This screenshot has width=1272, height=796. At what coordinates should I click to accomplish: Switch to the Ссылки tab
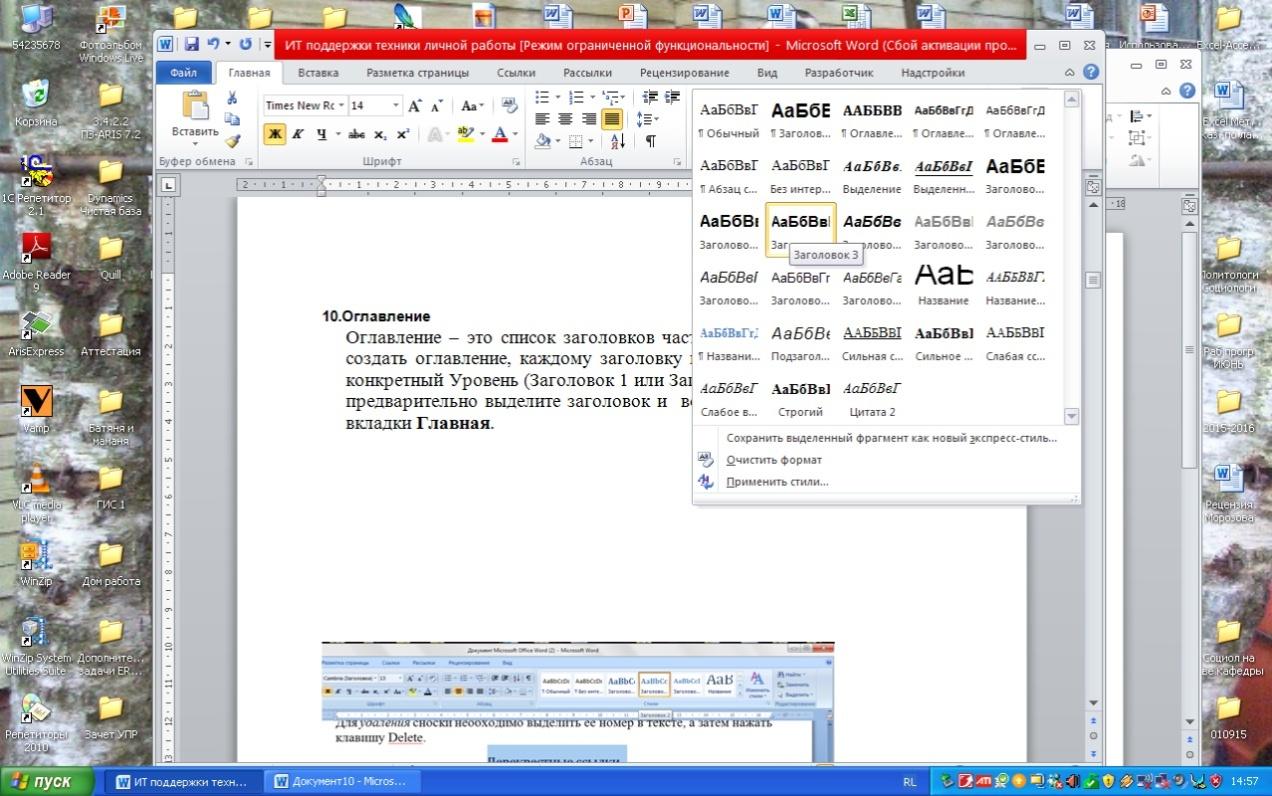516,73
